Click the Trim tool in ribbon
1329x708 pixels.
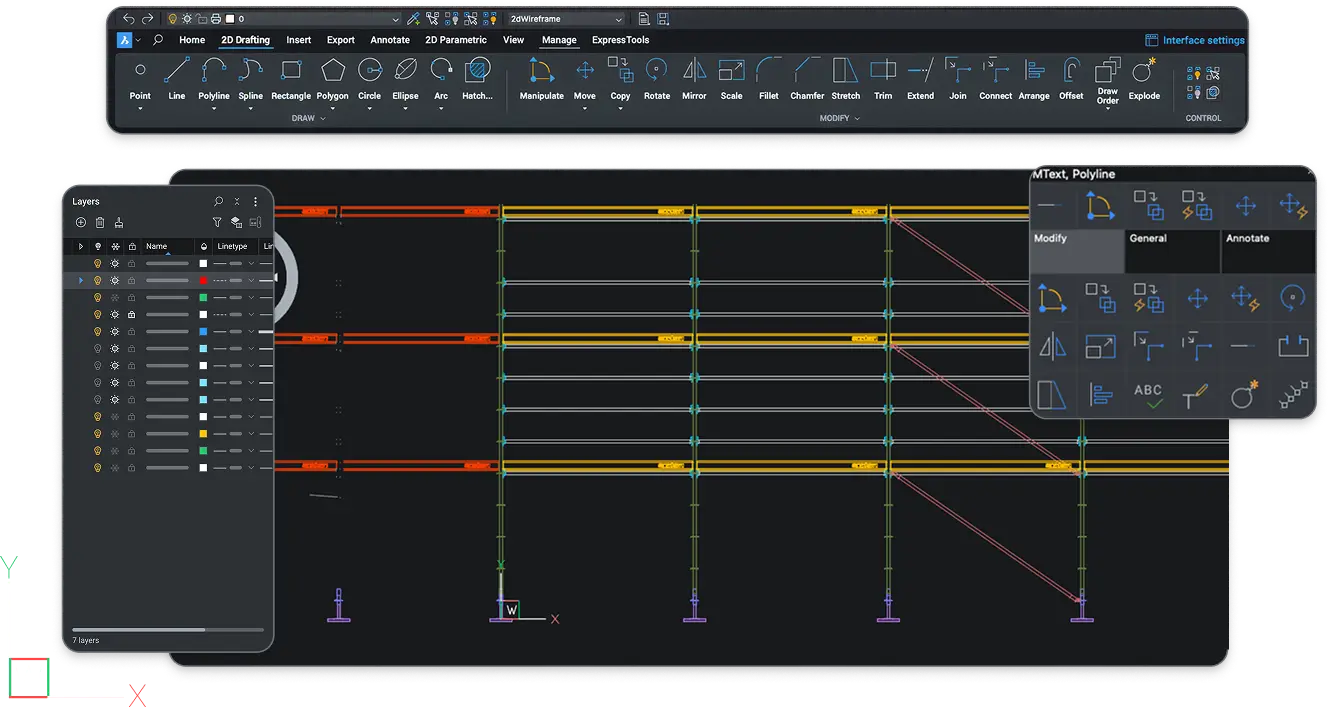point(882,71)
